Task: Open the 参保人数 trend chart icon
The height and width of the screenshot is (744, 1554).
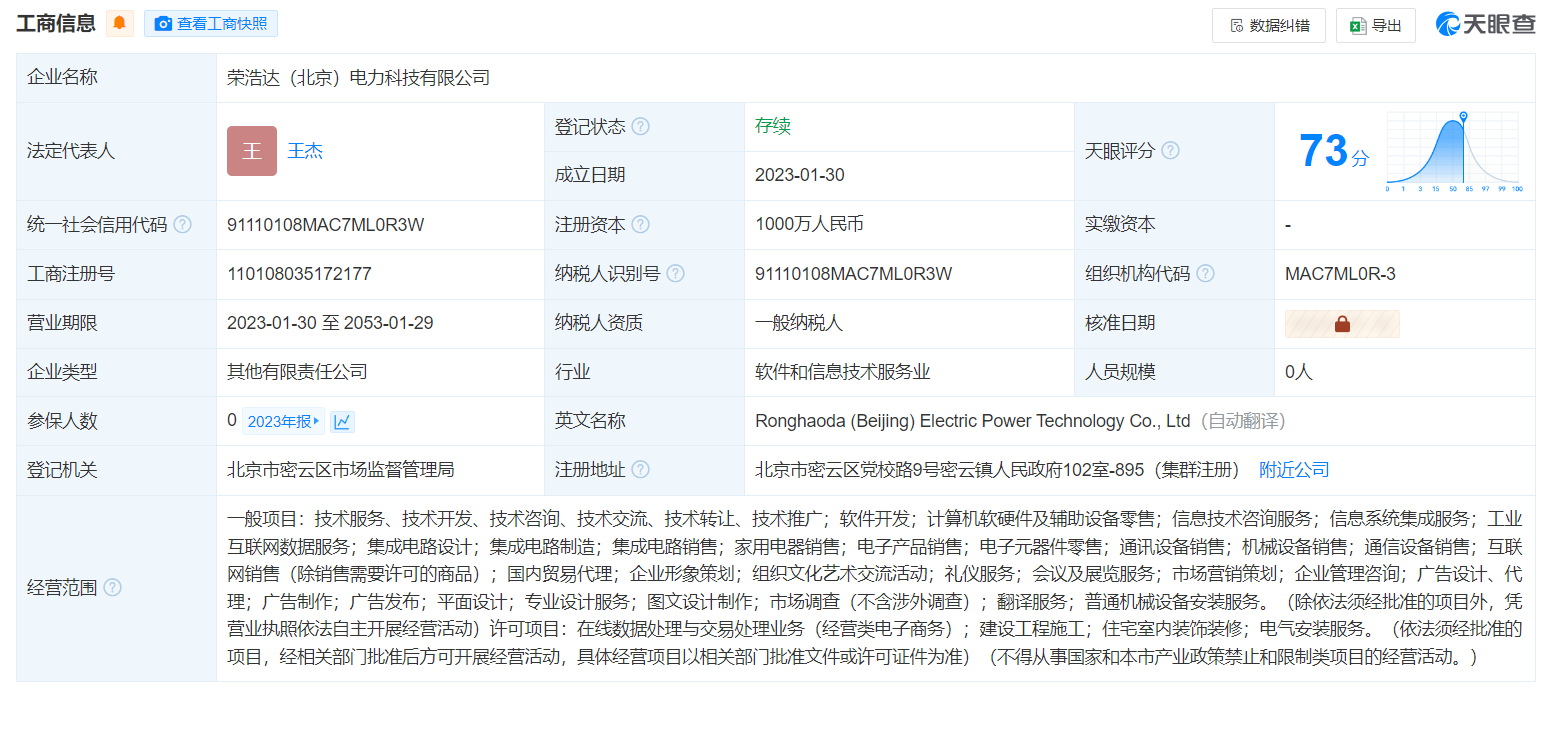Action: (342, 422)
